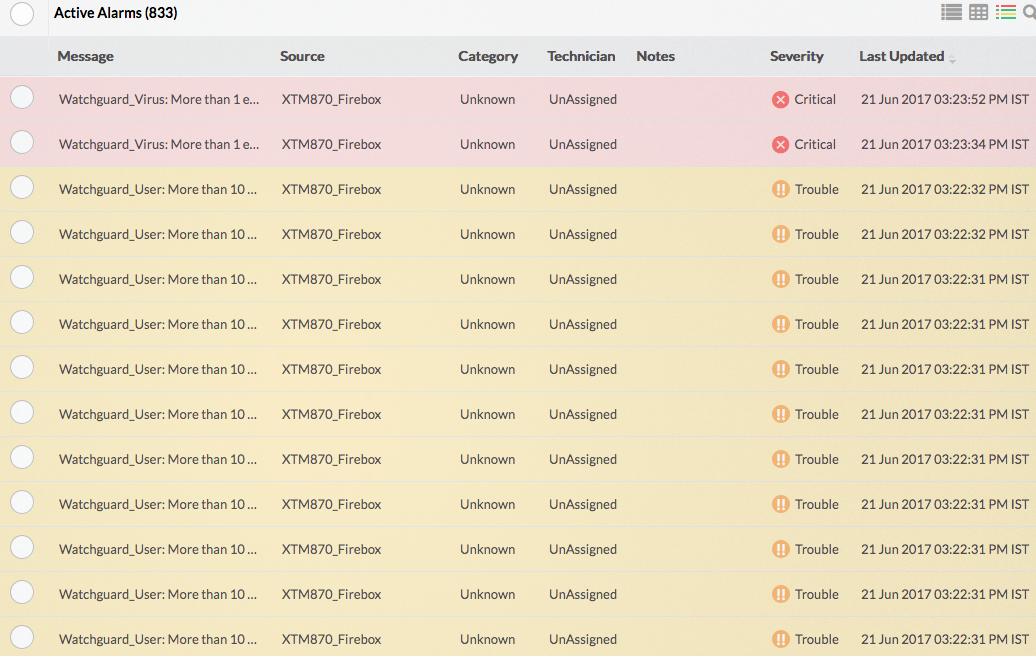This screenshot has height=656, width=1036.
Task: Open the UnAssigned technician on first row
Action: coord(582,99)
